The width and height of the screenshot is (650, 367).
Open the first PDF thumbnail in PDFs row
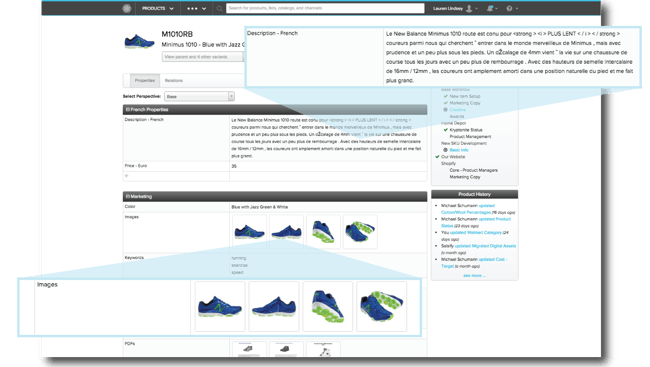[249, 349]
